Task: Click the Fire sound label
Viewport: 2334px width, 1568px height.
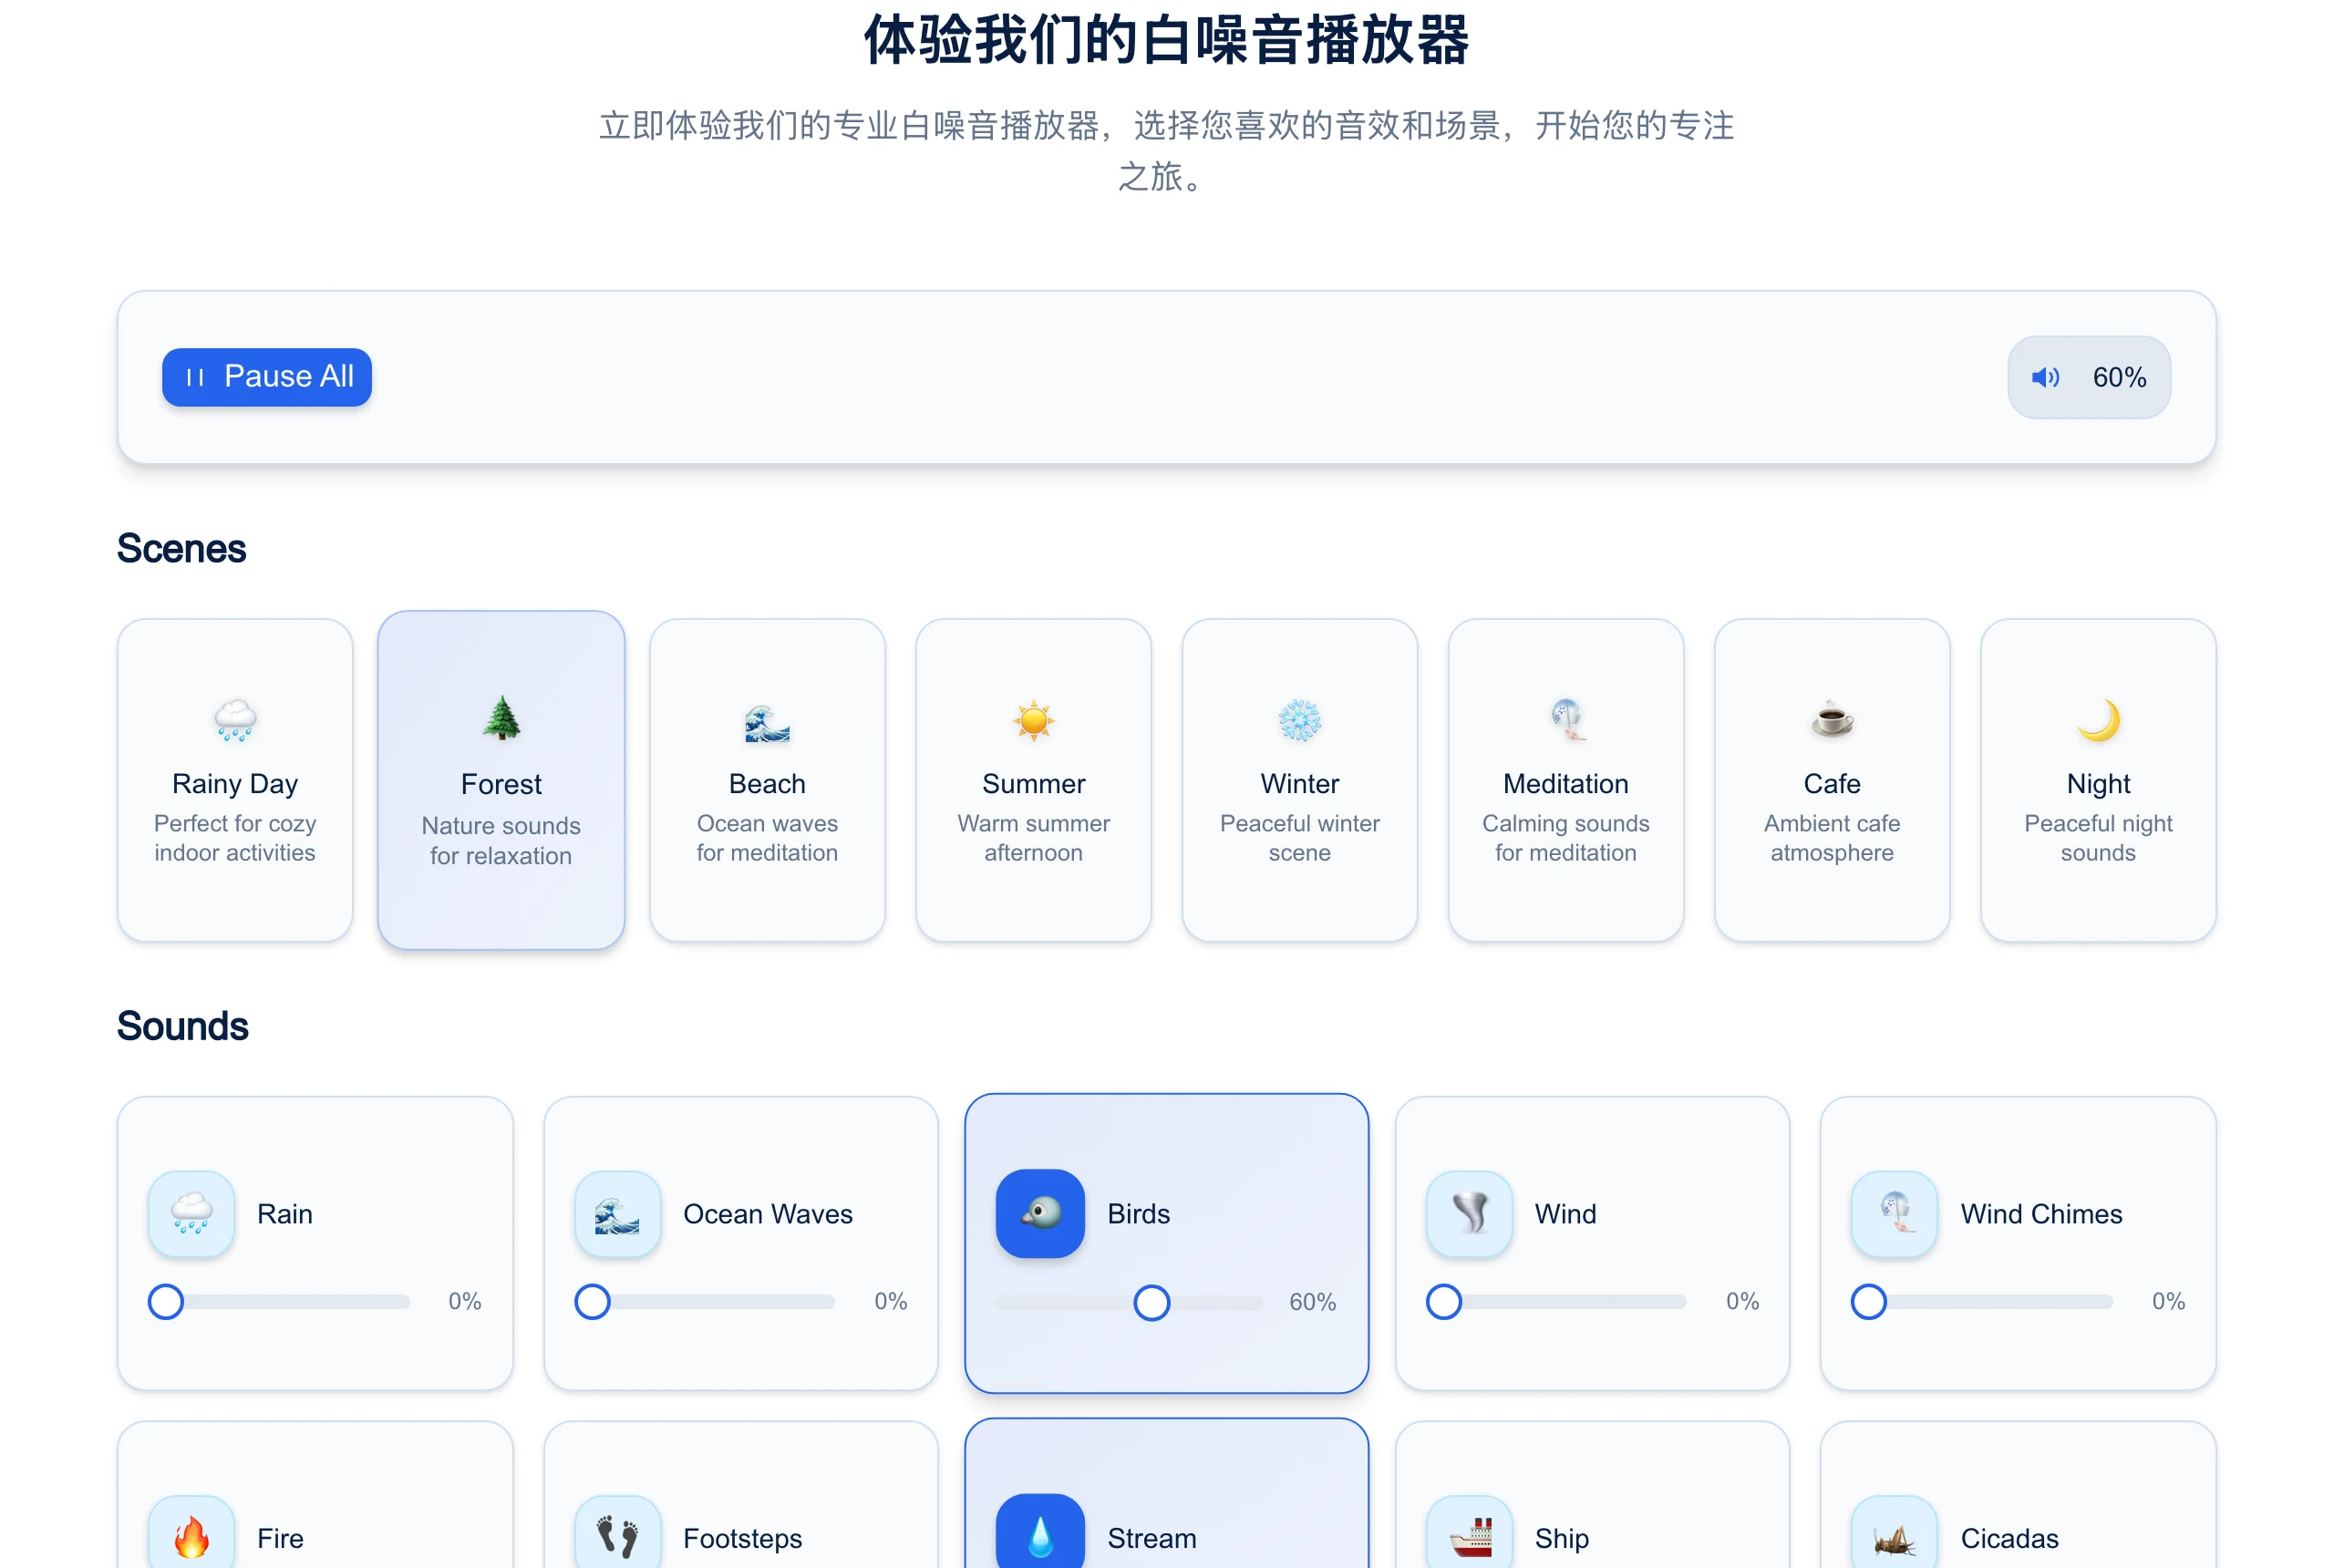Action: click(280, 1538)
